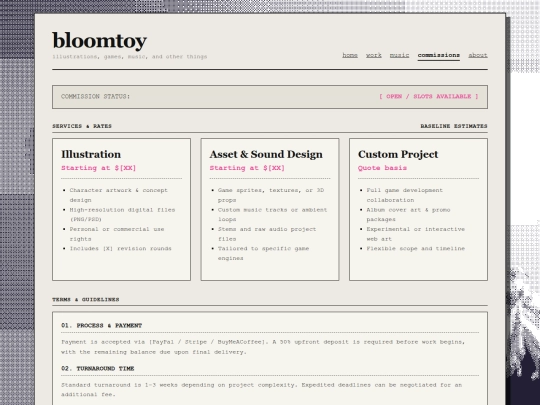Open the home navigation link
Image resolution: width=540 pixels, height=405 pixels.
350,55
